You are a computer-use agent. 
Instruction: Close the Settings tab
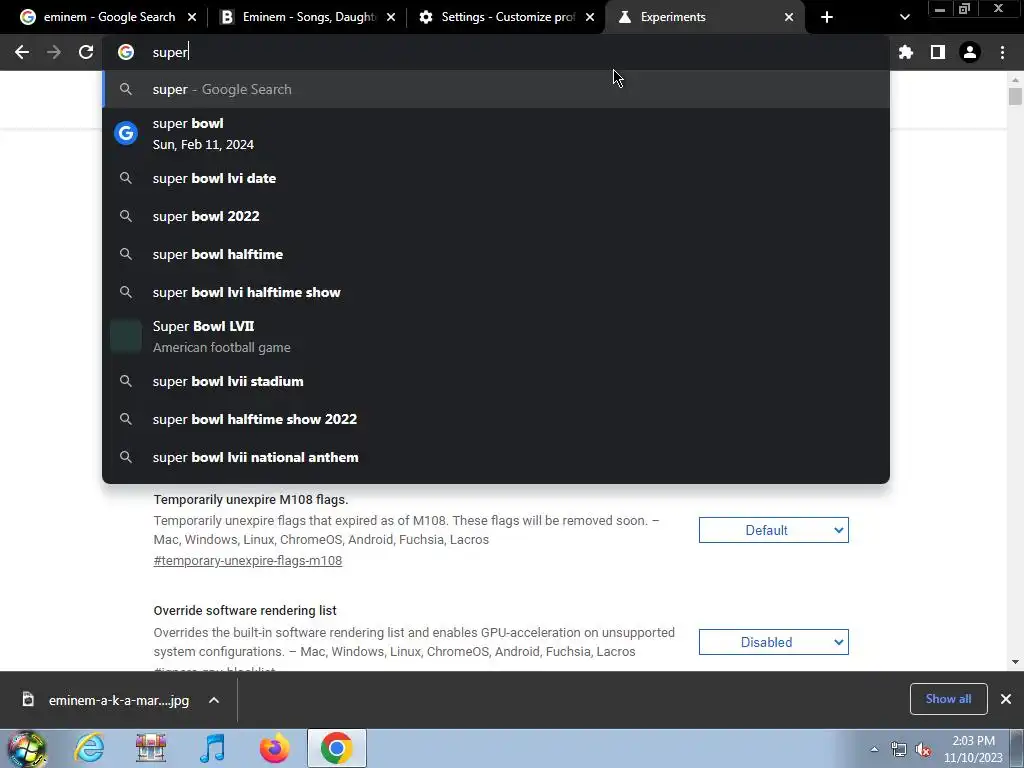point(590,18)
